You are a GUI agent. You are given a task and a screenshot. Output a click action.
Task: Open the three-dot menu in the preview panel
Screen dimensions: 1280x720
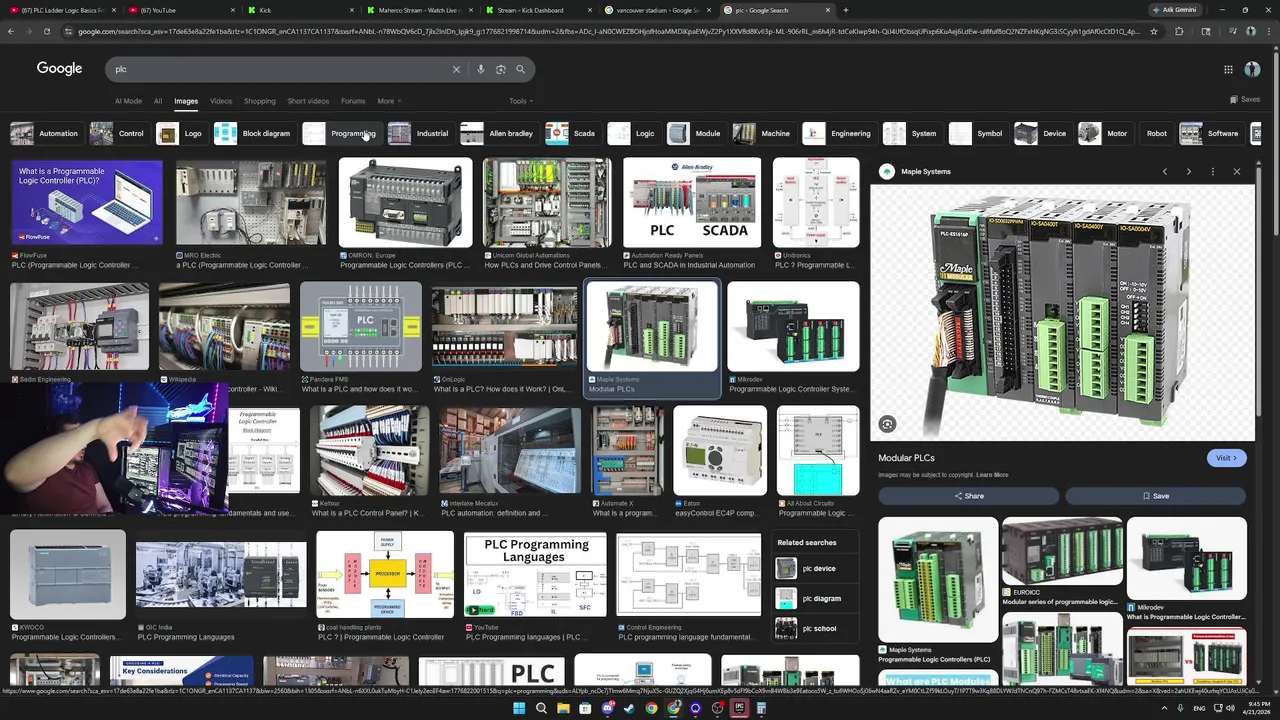[1213, 172]
